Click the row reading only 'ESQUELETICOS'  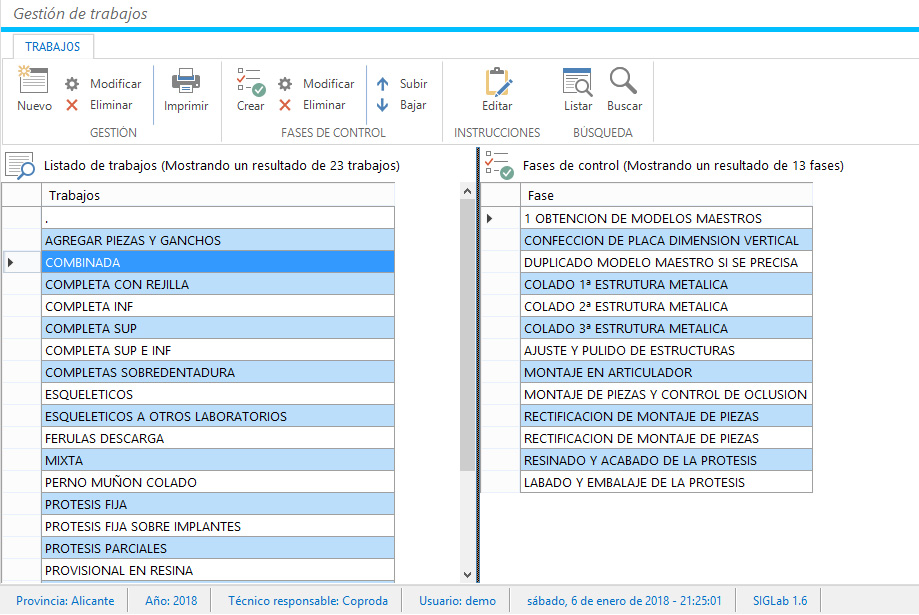click(x=218, y=395)
